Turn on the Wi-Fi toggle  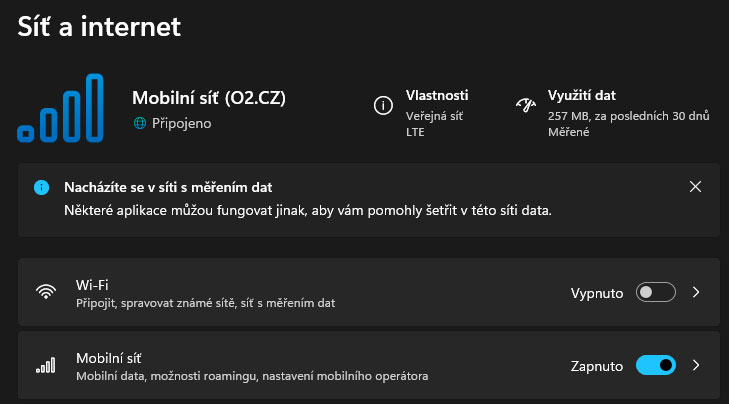(656, 292)
